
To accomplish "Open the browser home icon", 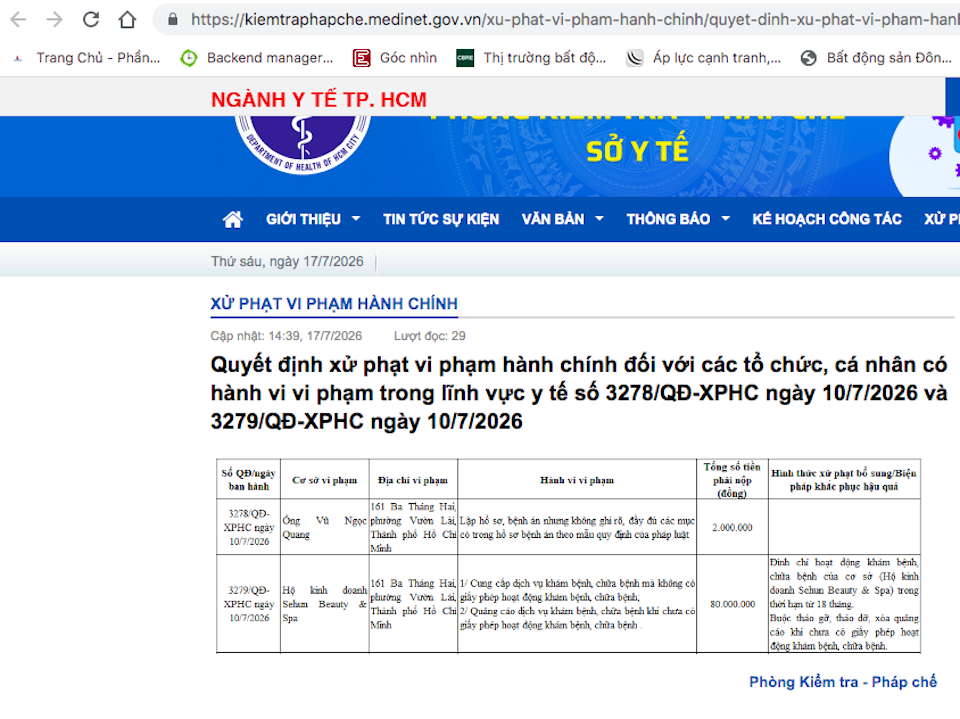I will click(127, 20).
